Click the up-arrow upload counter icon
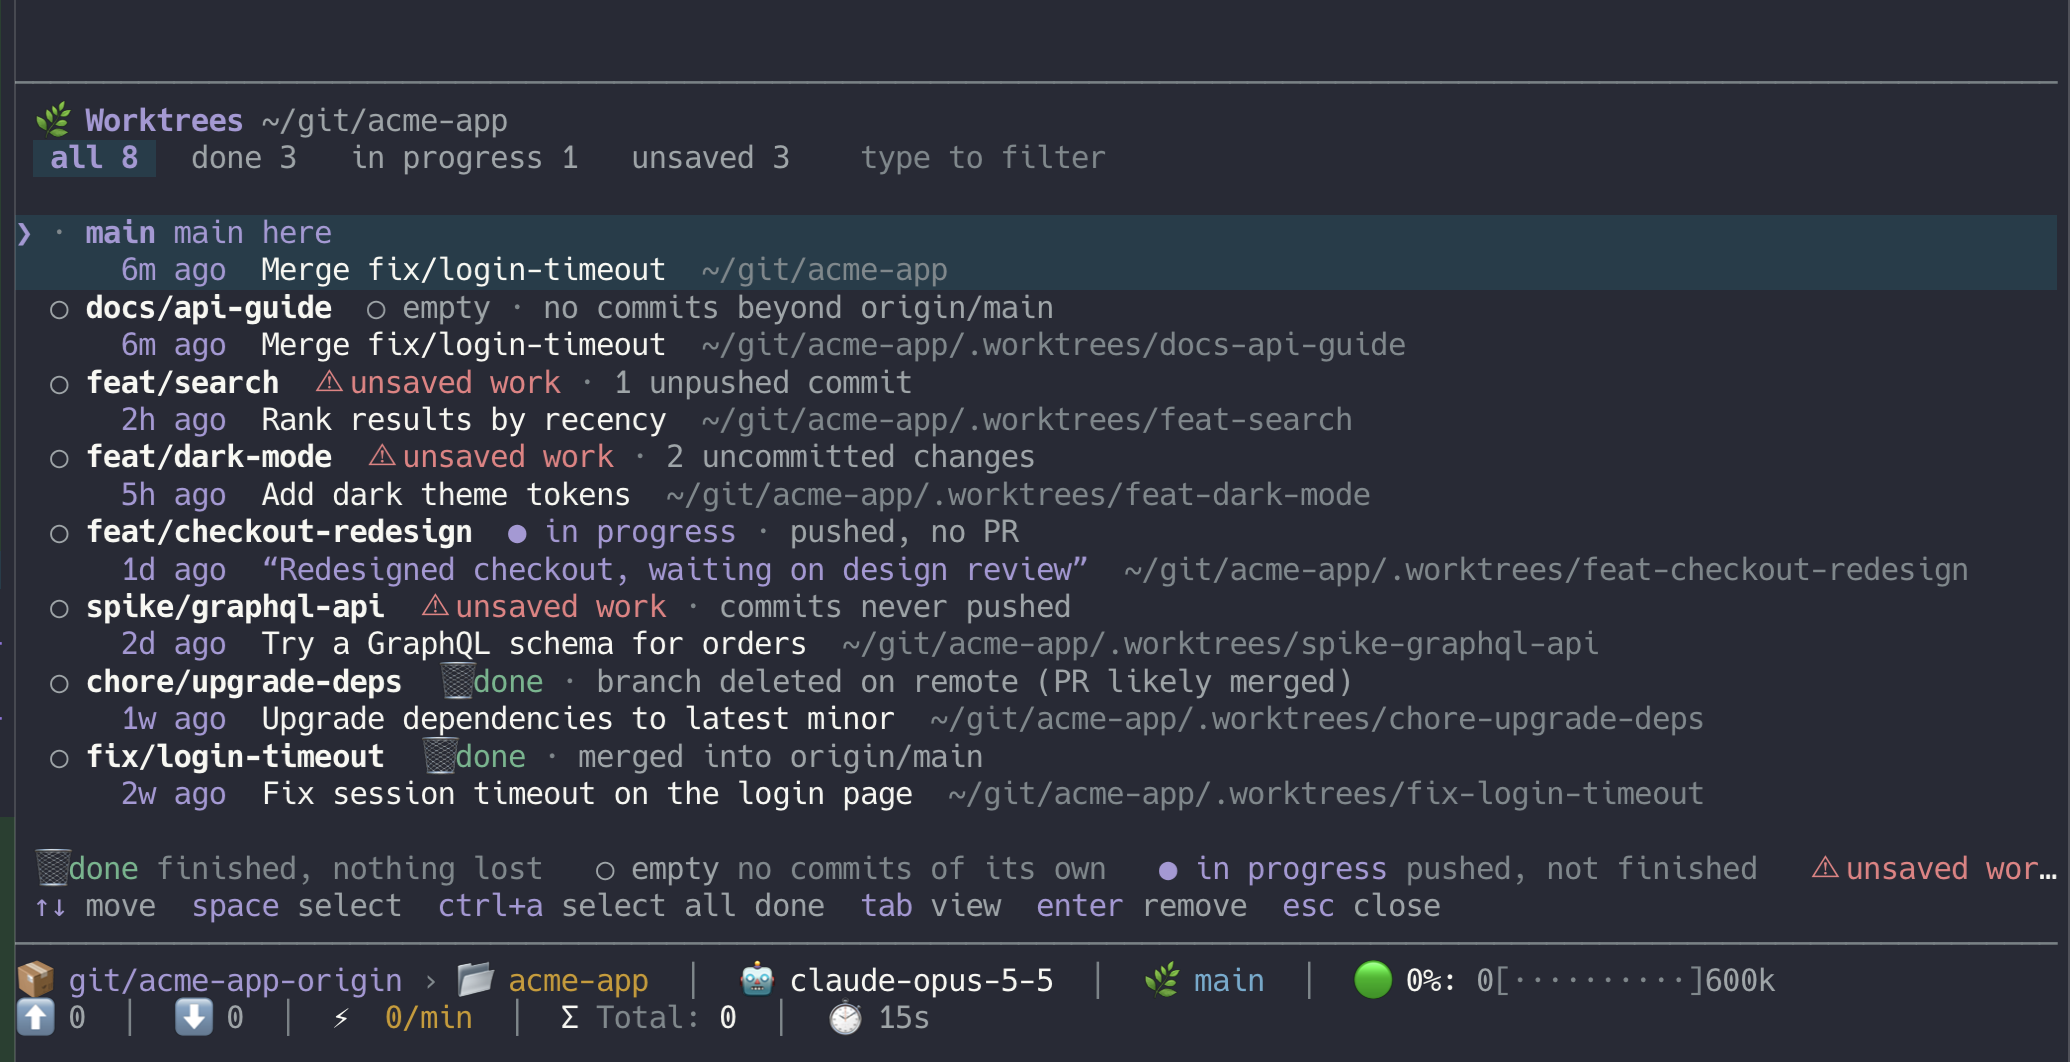This screenshot has height=1062, width=2070. coord(36,1018)
